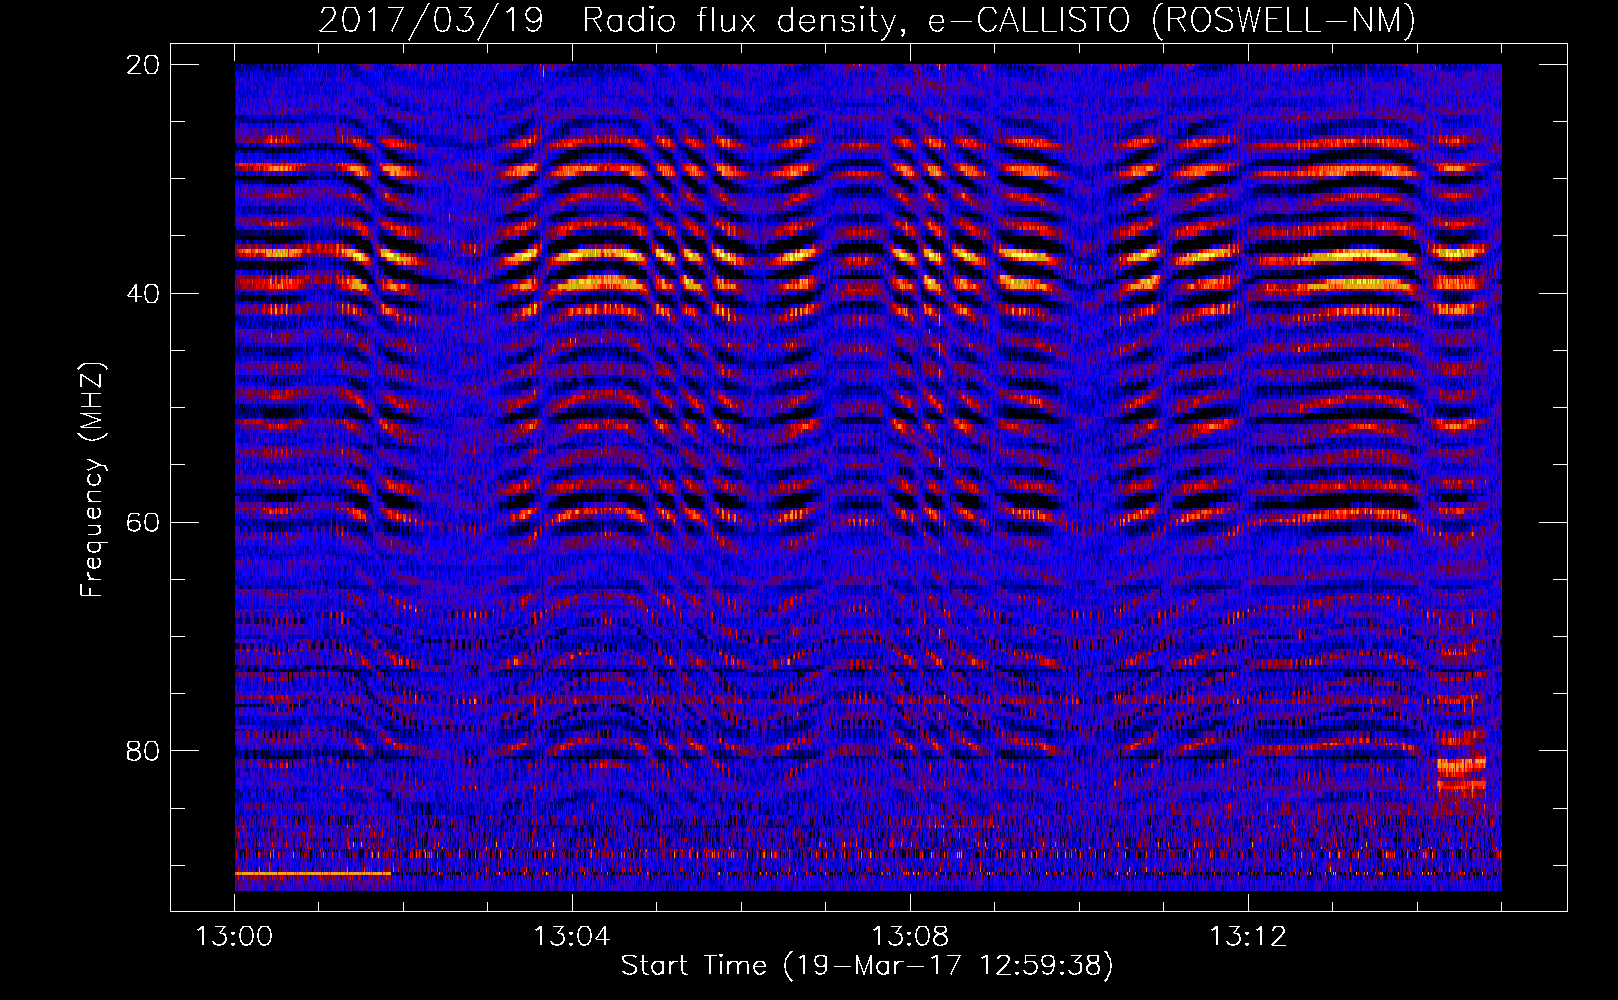Click the 'Start Time' x-axis label
Screen dimensions: 1618x1000
867,966
